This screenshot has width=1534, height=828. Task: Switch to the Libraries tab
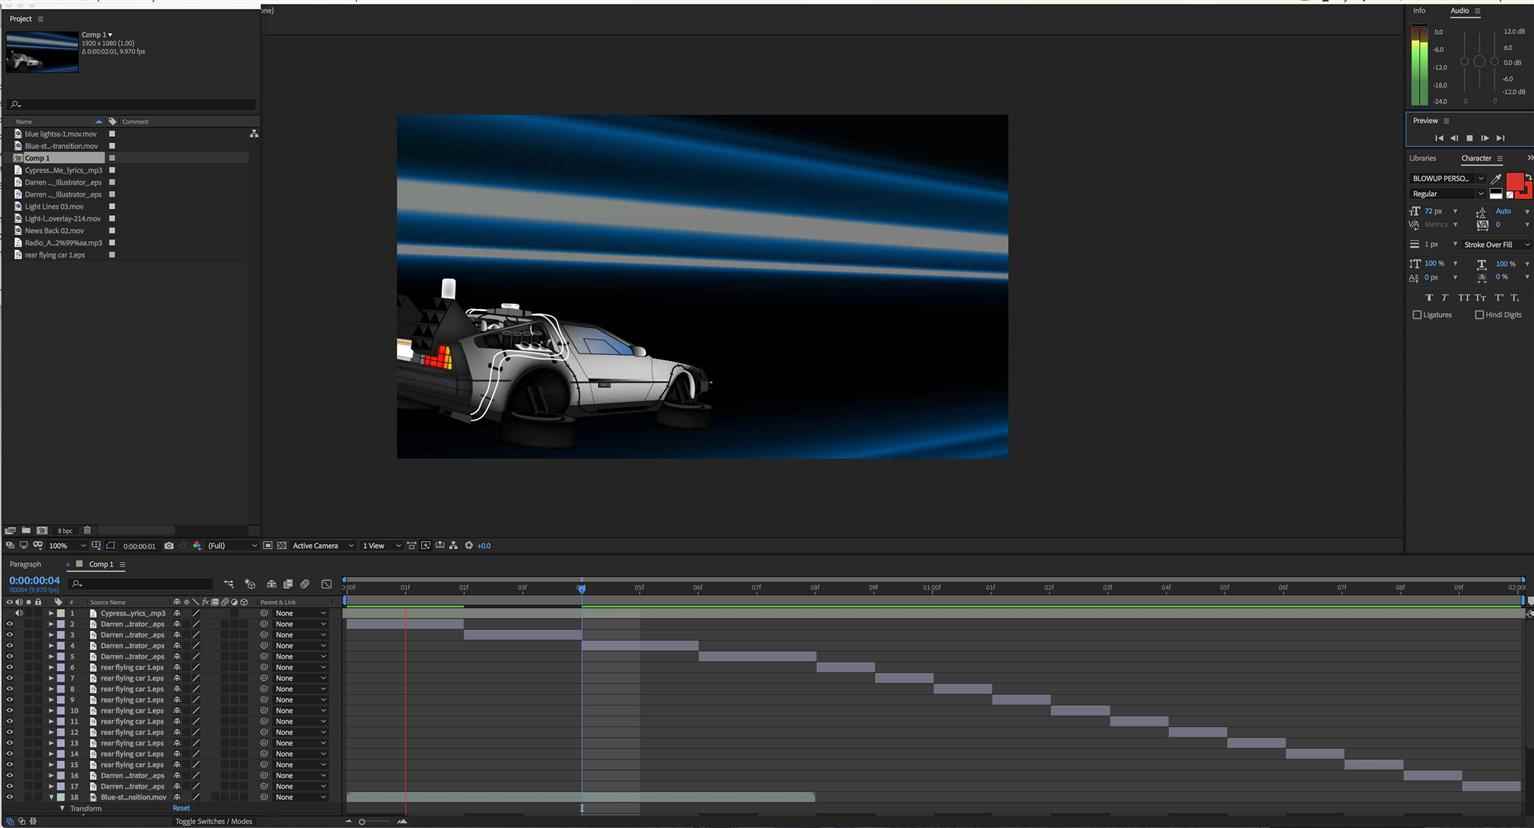click(x=1423, y=158)
